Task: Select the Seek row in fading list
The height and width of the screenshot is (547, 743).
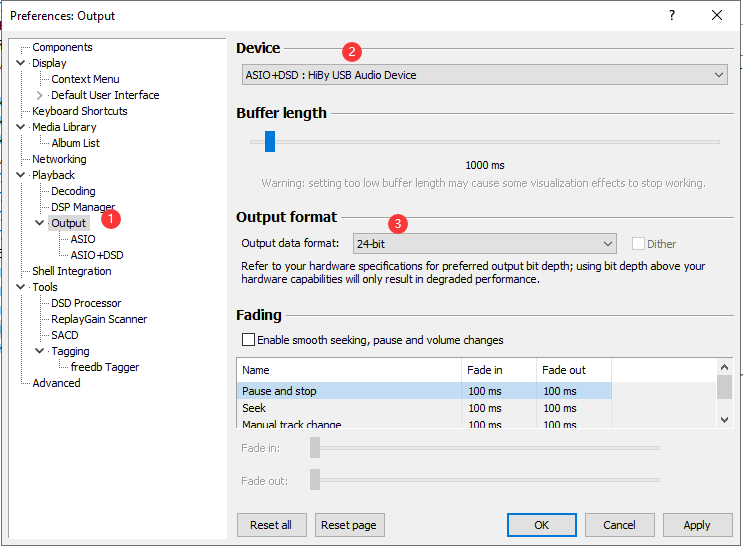Action: pyautogui.click(x=254, y=408)
